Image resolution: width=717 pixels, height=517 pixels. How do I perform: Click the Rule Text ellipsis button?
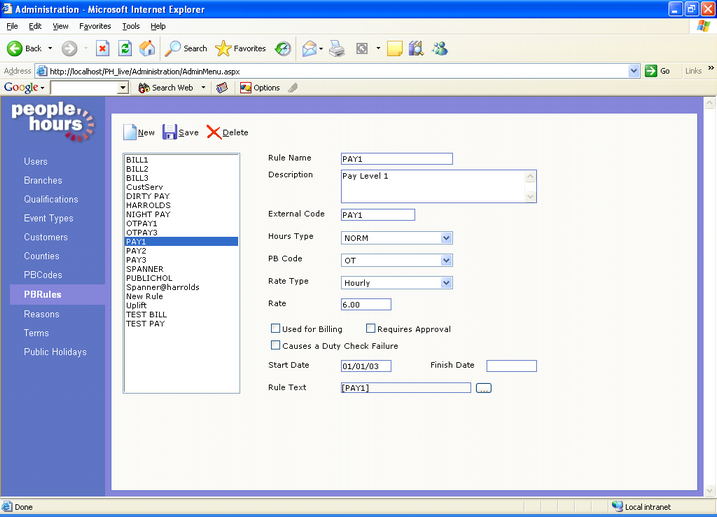(x=484, y=388)
